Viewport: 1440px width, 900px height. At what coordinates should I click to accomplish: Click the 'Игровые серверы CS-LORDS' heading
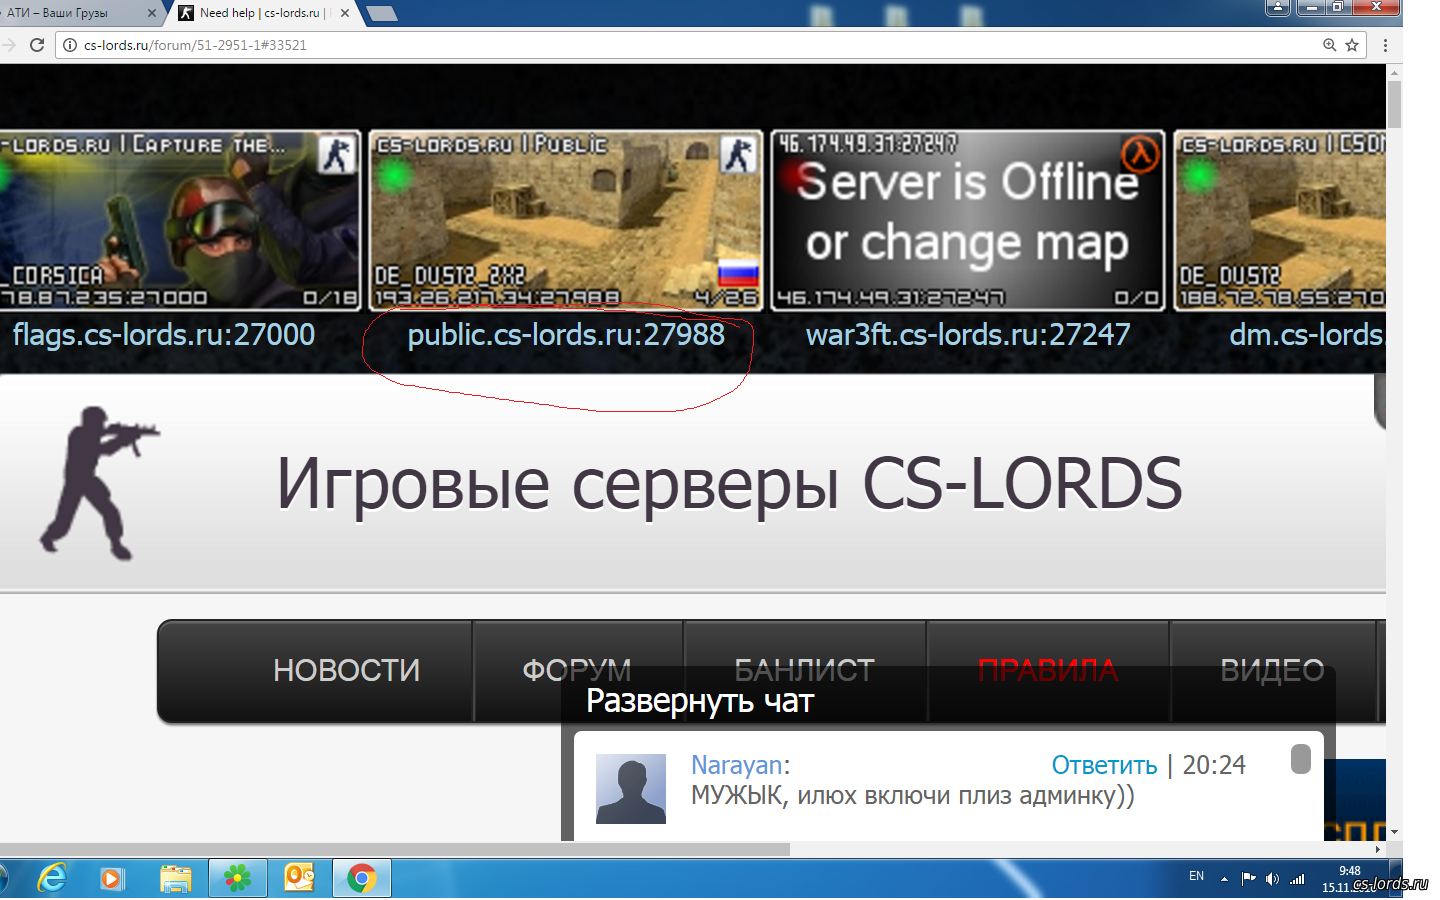pos(729,484)
